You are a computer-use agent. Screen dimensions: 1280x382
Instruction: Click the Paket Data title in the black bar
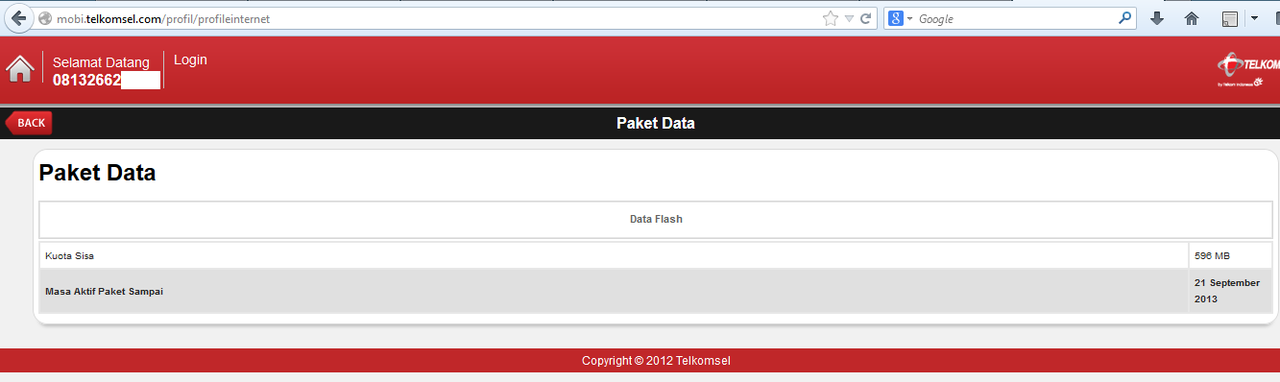[x=655, y=123]
